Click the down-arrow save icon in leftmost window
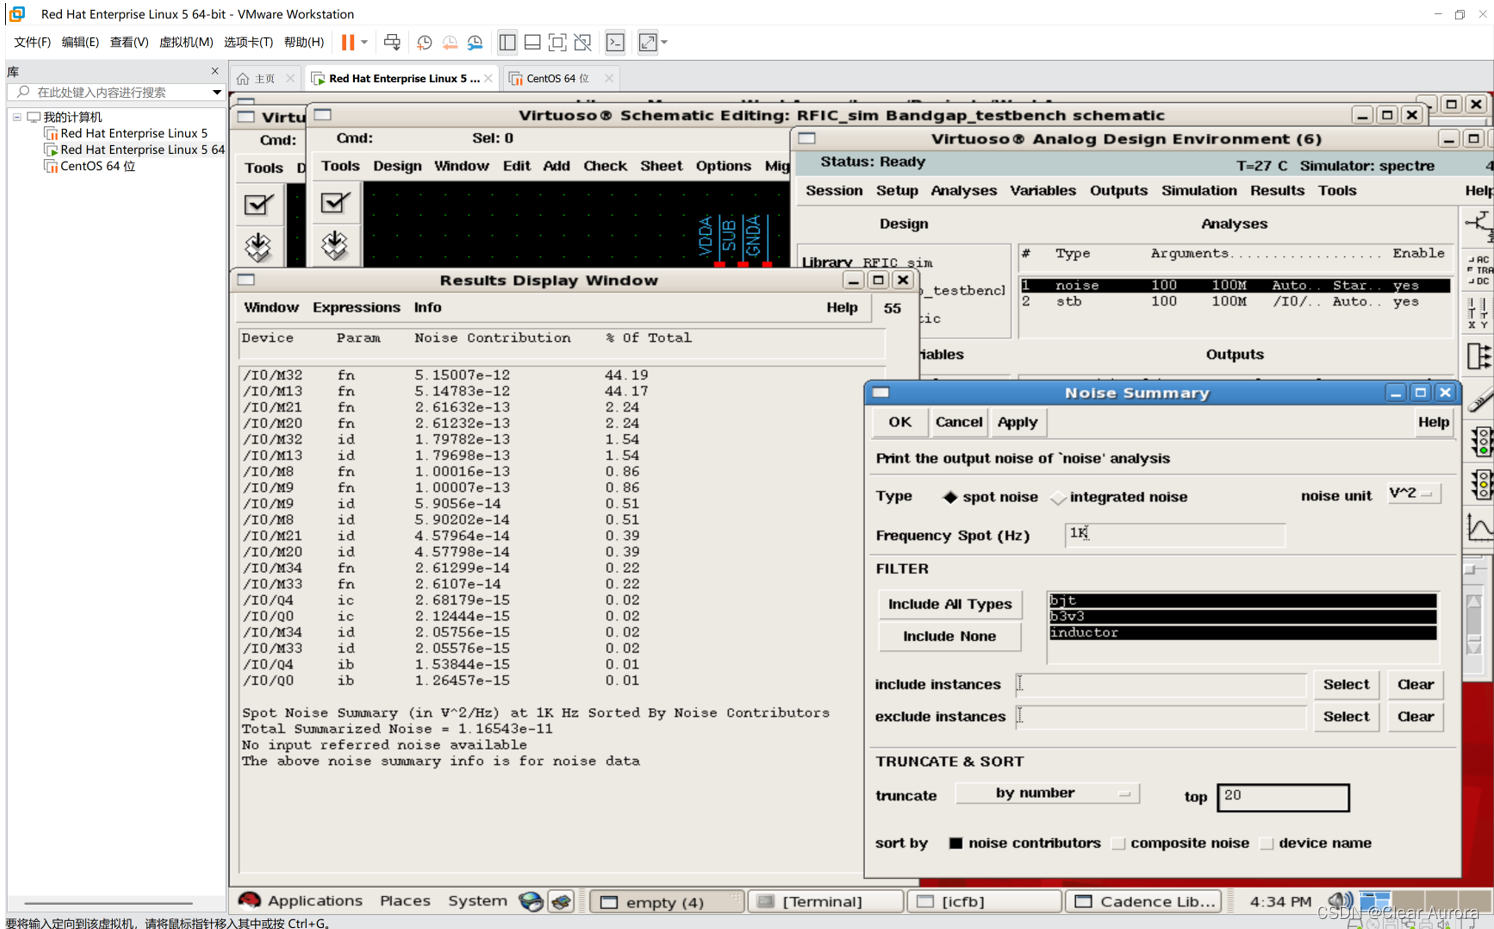 (258, 246)
